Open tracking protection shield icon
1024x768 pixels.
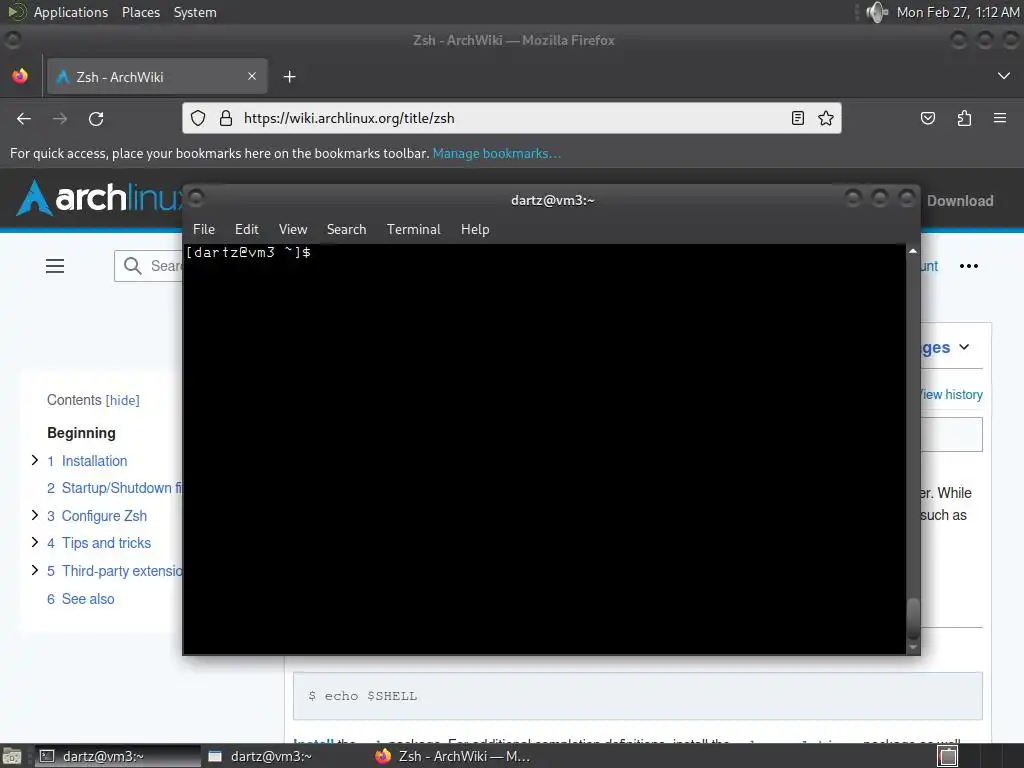[198, 118]
